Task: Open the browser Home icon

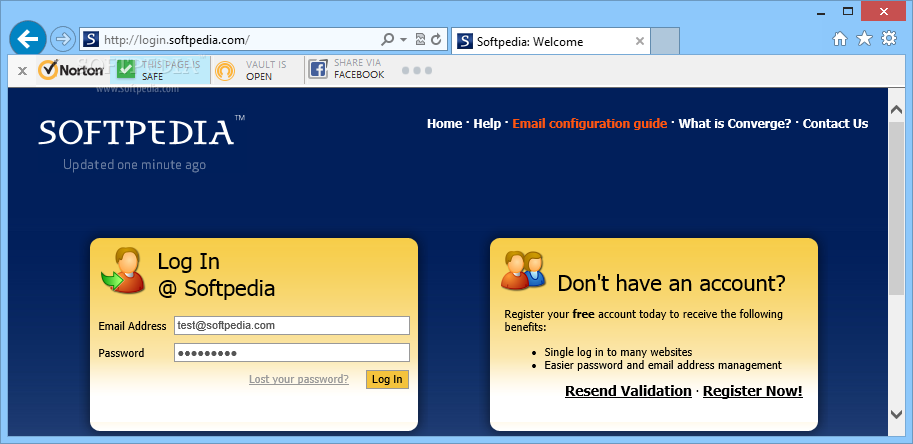Action: (x=840, y=39)
